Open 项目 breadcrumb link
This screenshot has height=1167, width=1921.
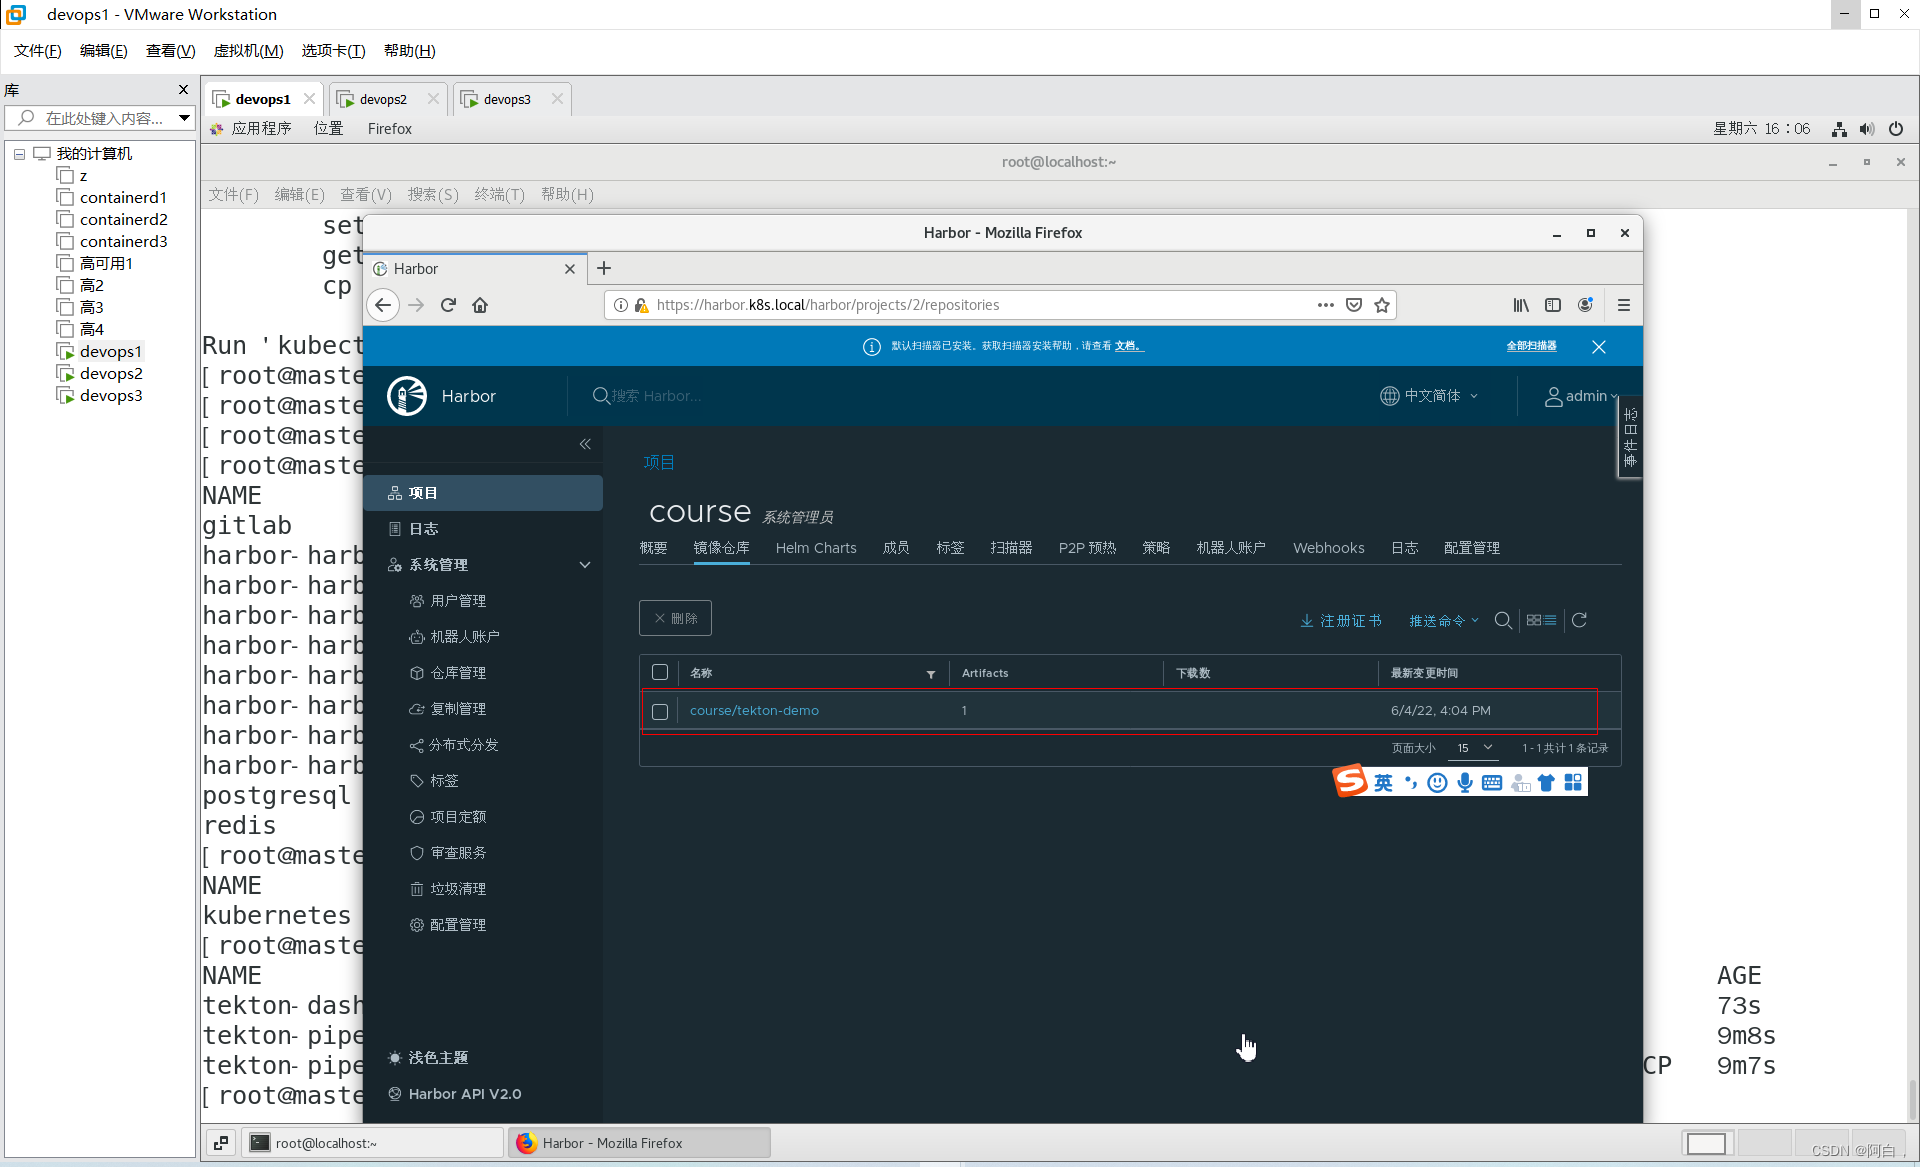[x=659, y=462]
